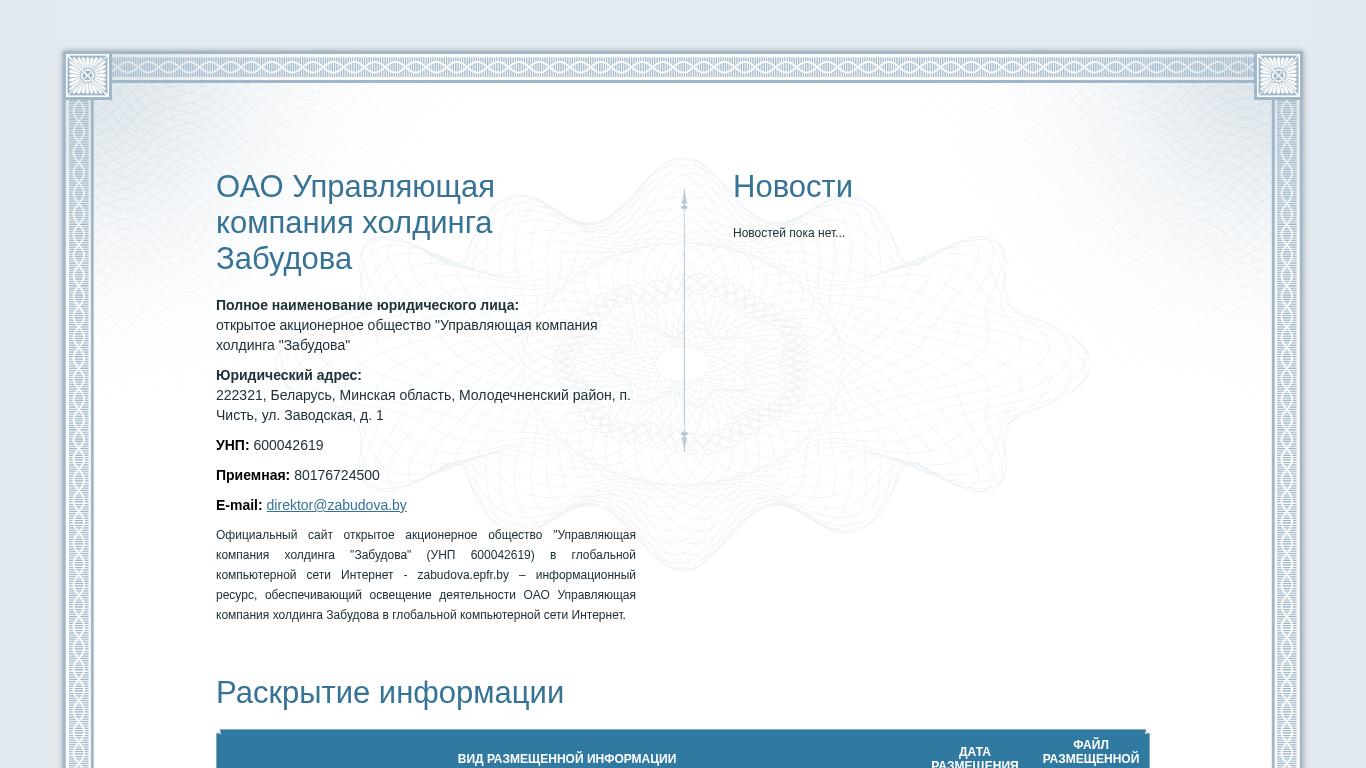Click the paragraph starting with Официальный сайт

[x=426, y=575]
